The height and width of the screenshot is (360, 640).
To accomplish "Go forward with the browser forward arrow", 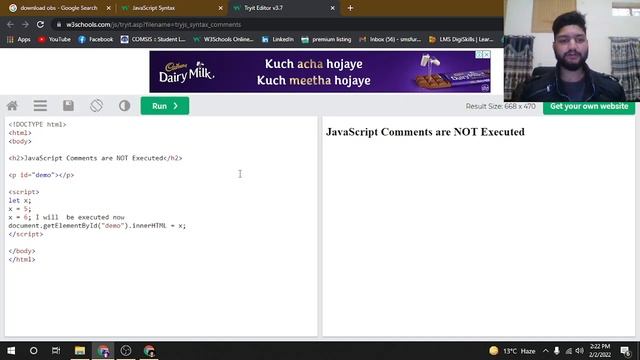I will [x=25, y=24].
